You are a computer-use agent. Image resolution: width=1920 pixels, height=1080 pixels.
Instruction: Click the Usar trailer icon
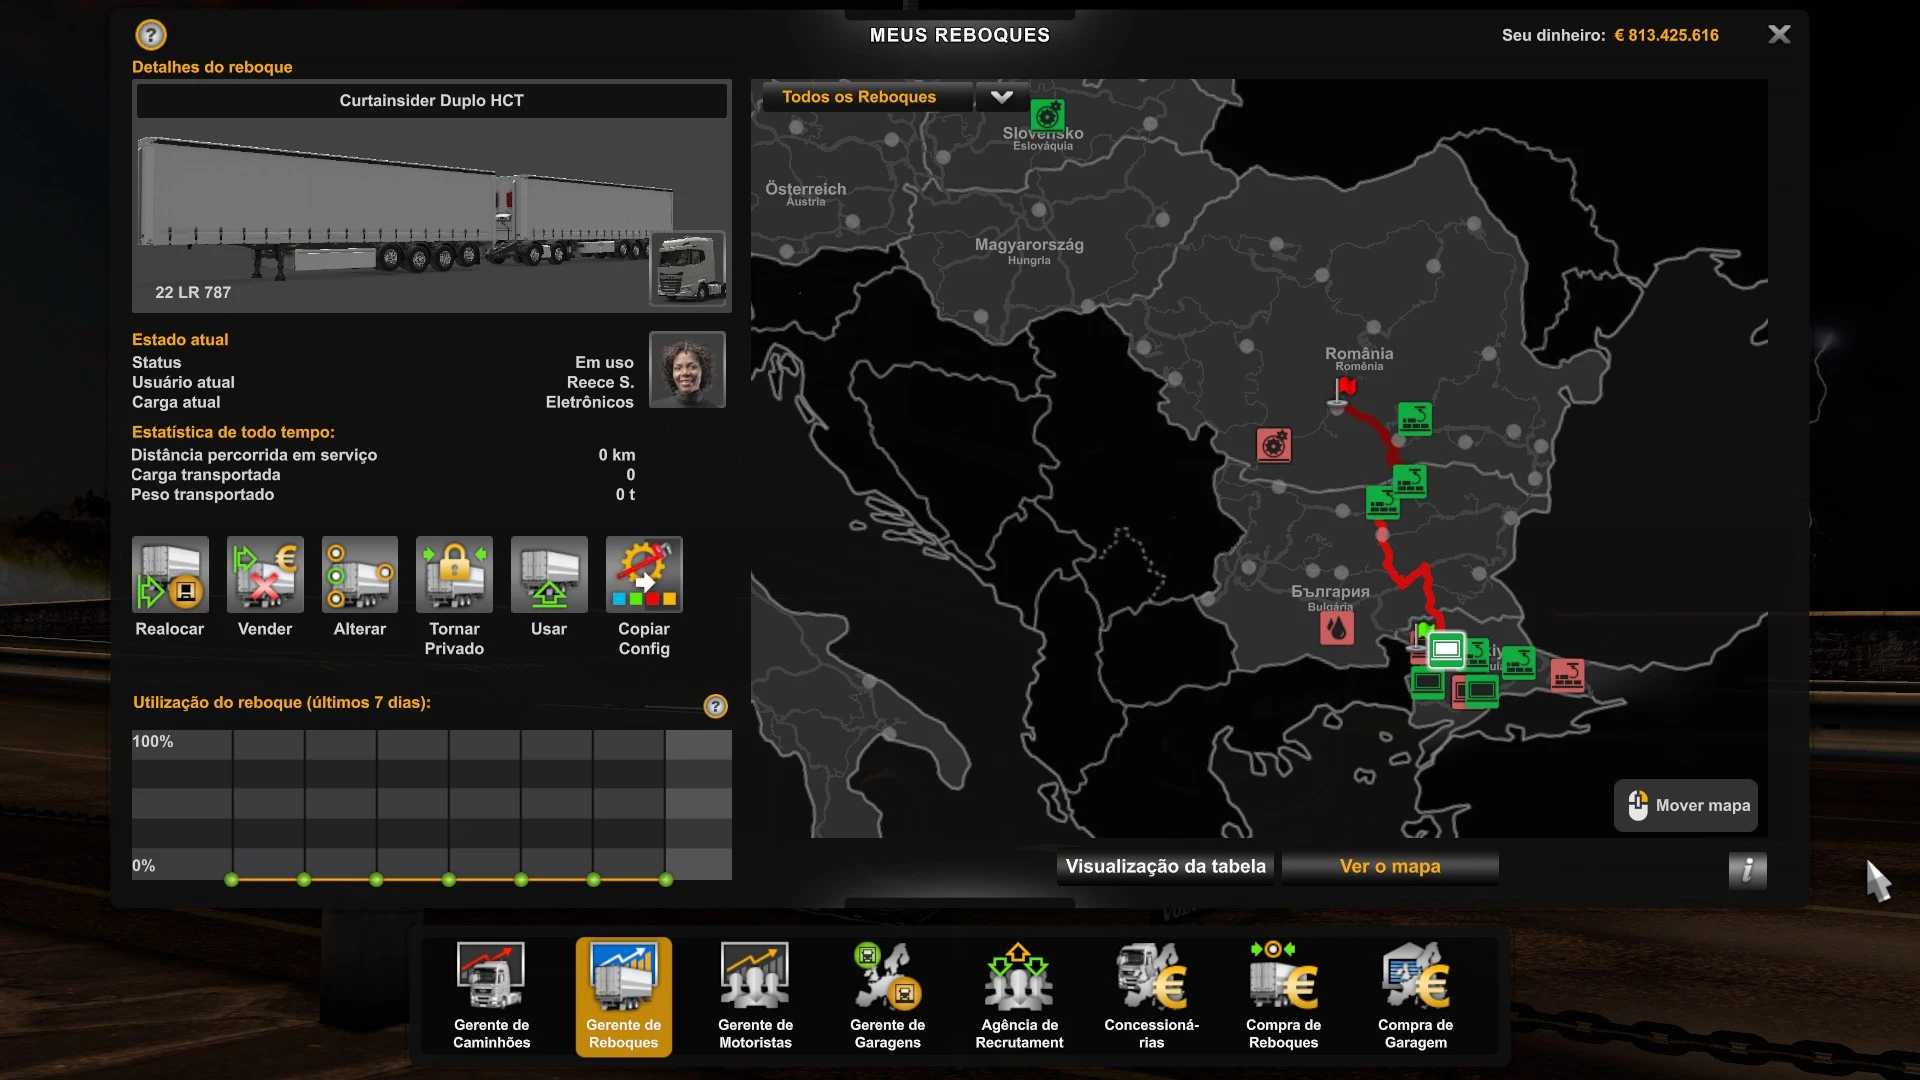pos(549,575)
